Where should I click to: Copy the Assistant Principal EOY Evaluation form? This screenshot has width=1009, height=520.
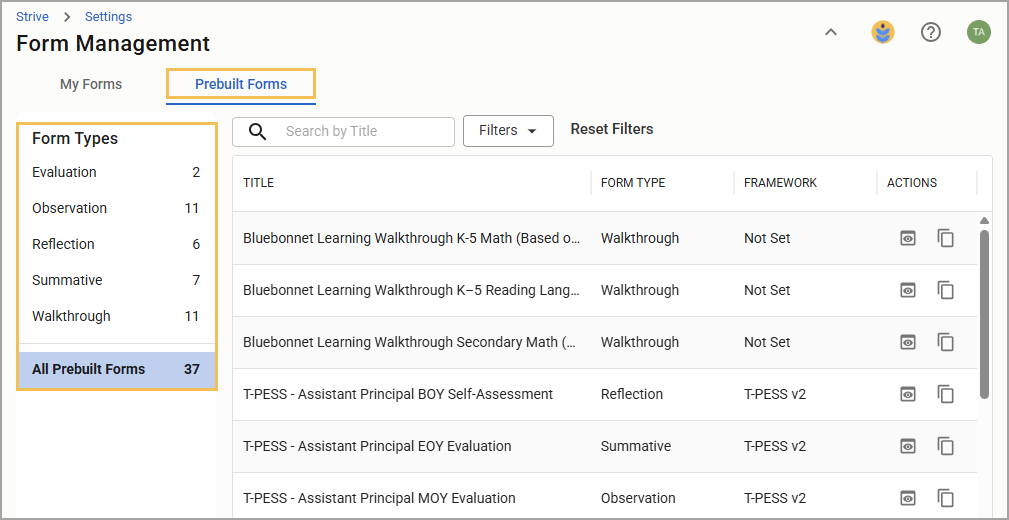click(x=945, y=446)
